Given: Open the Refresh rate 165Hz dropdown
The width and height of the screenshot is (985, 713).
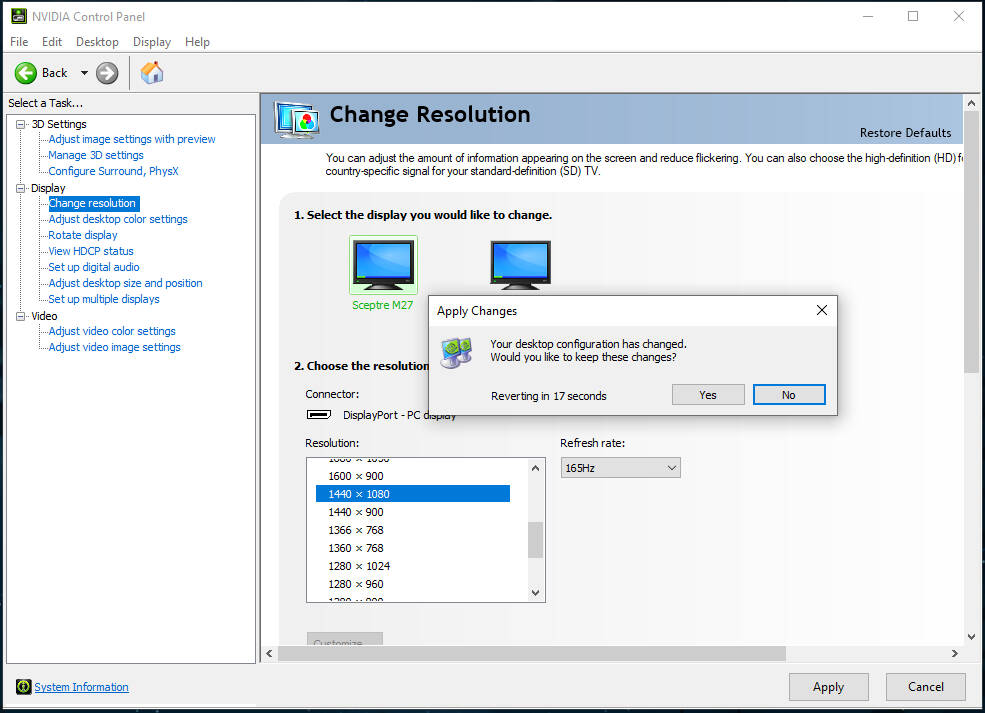Looking at the screenshot, I should 621,468.
